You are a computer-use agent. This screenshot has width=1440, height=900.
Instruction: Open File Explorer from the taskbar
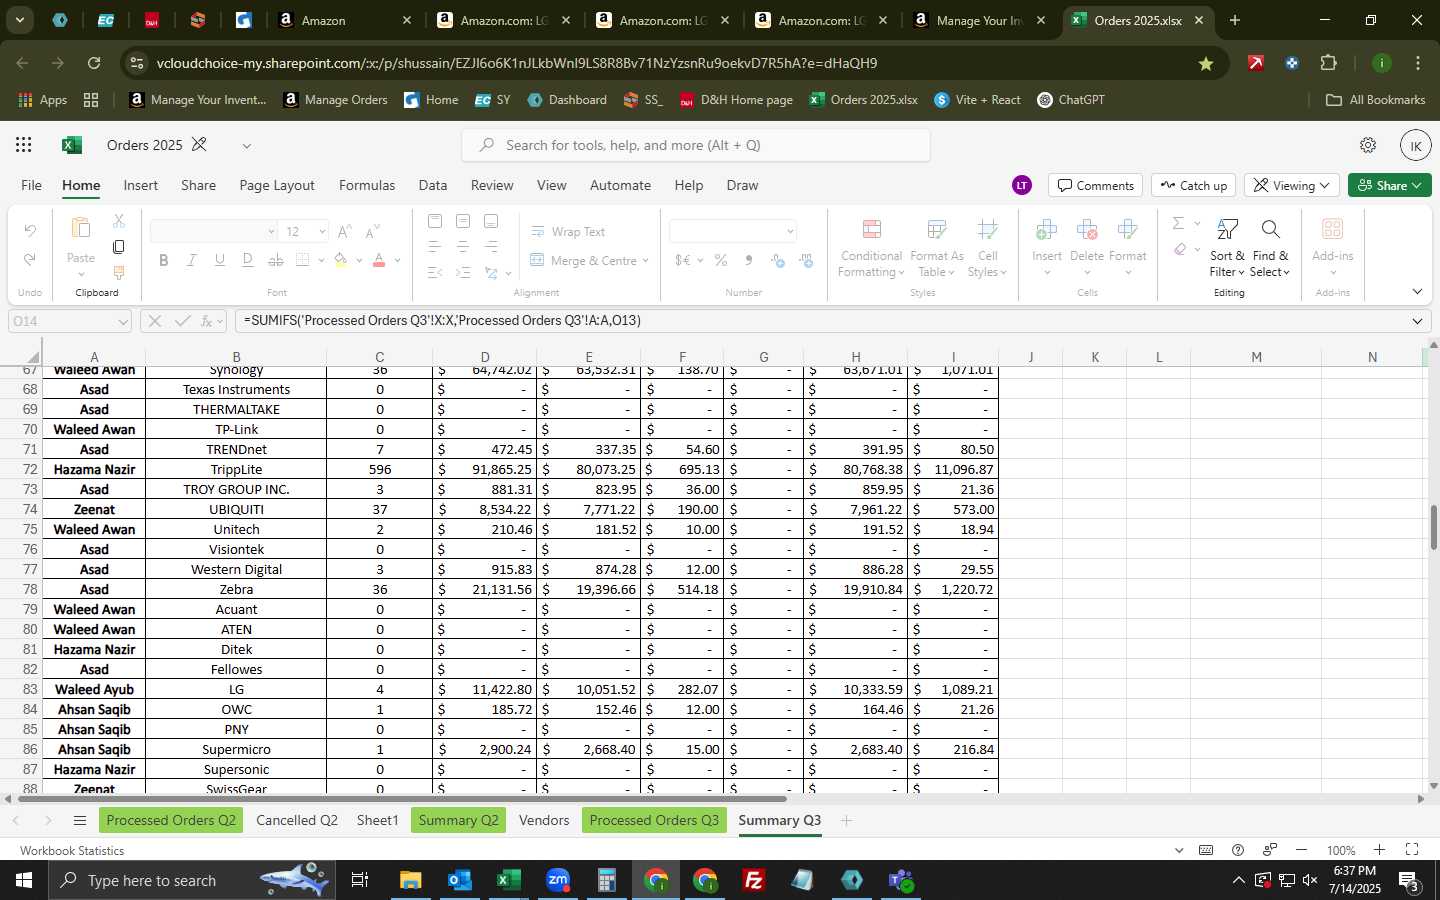[410, 880]
